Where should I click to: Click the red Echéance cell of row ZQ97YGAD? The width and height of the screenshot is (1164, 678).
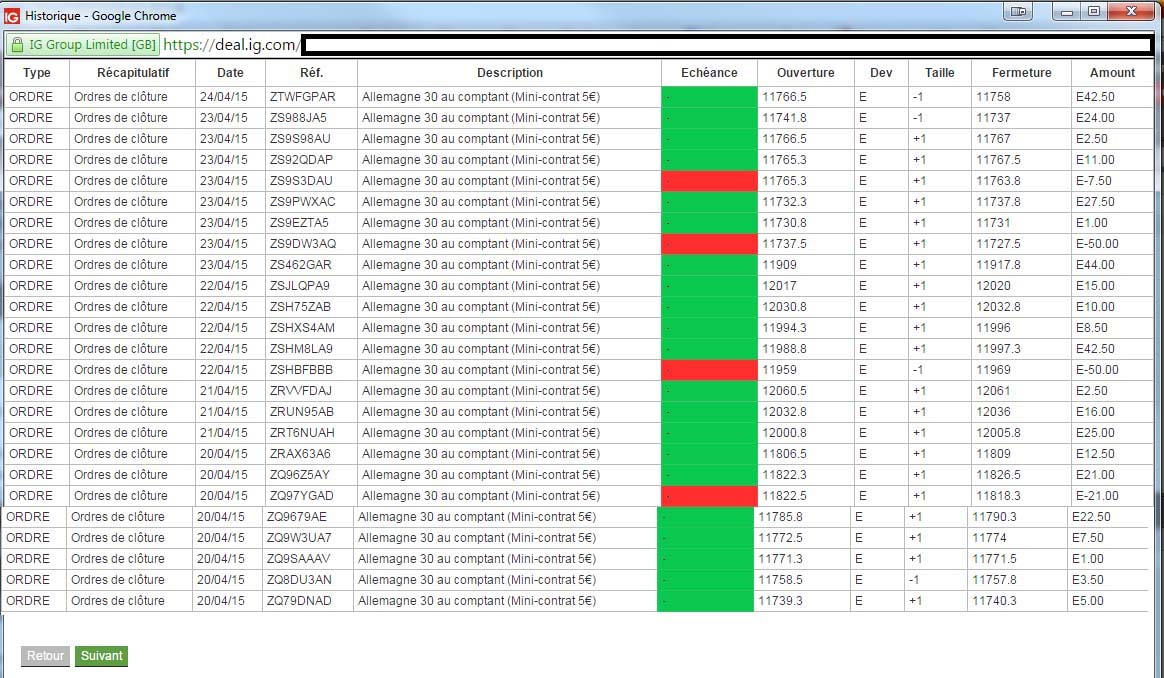[x=709, y=496]
